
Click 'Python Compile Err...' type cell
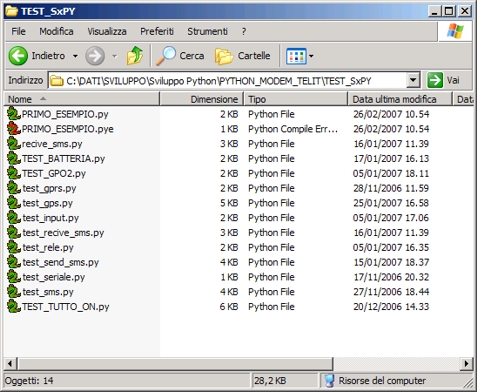point(293,129)
